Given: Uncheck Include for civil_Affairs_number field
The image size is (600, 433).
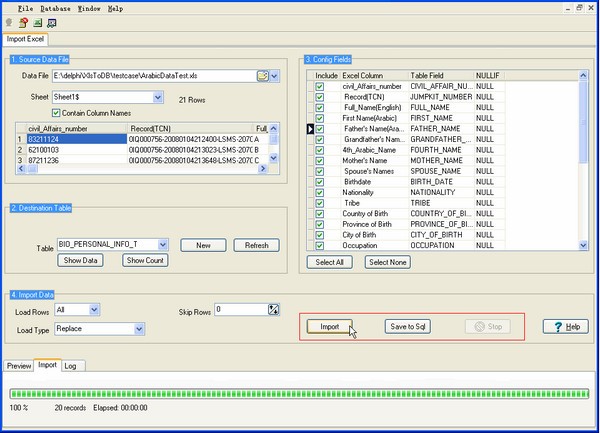Looking at the screenshot, I should click(x=320, y=86).
